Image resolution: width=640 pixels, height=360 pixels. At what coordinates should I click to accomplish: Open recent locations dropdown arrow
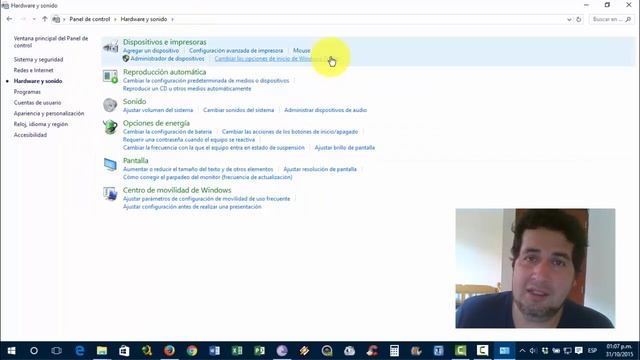tap(34, 19)
